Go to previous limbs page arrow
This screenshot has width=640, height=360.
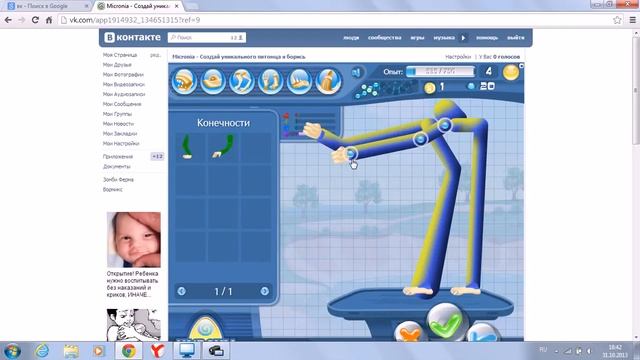pos(182,291)
